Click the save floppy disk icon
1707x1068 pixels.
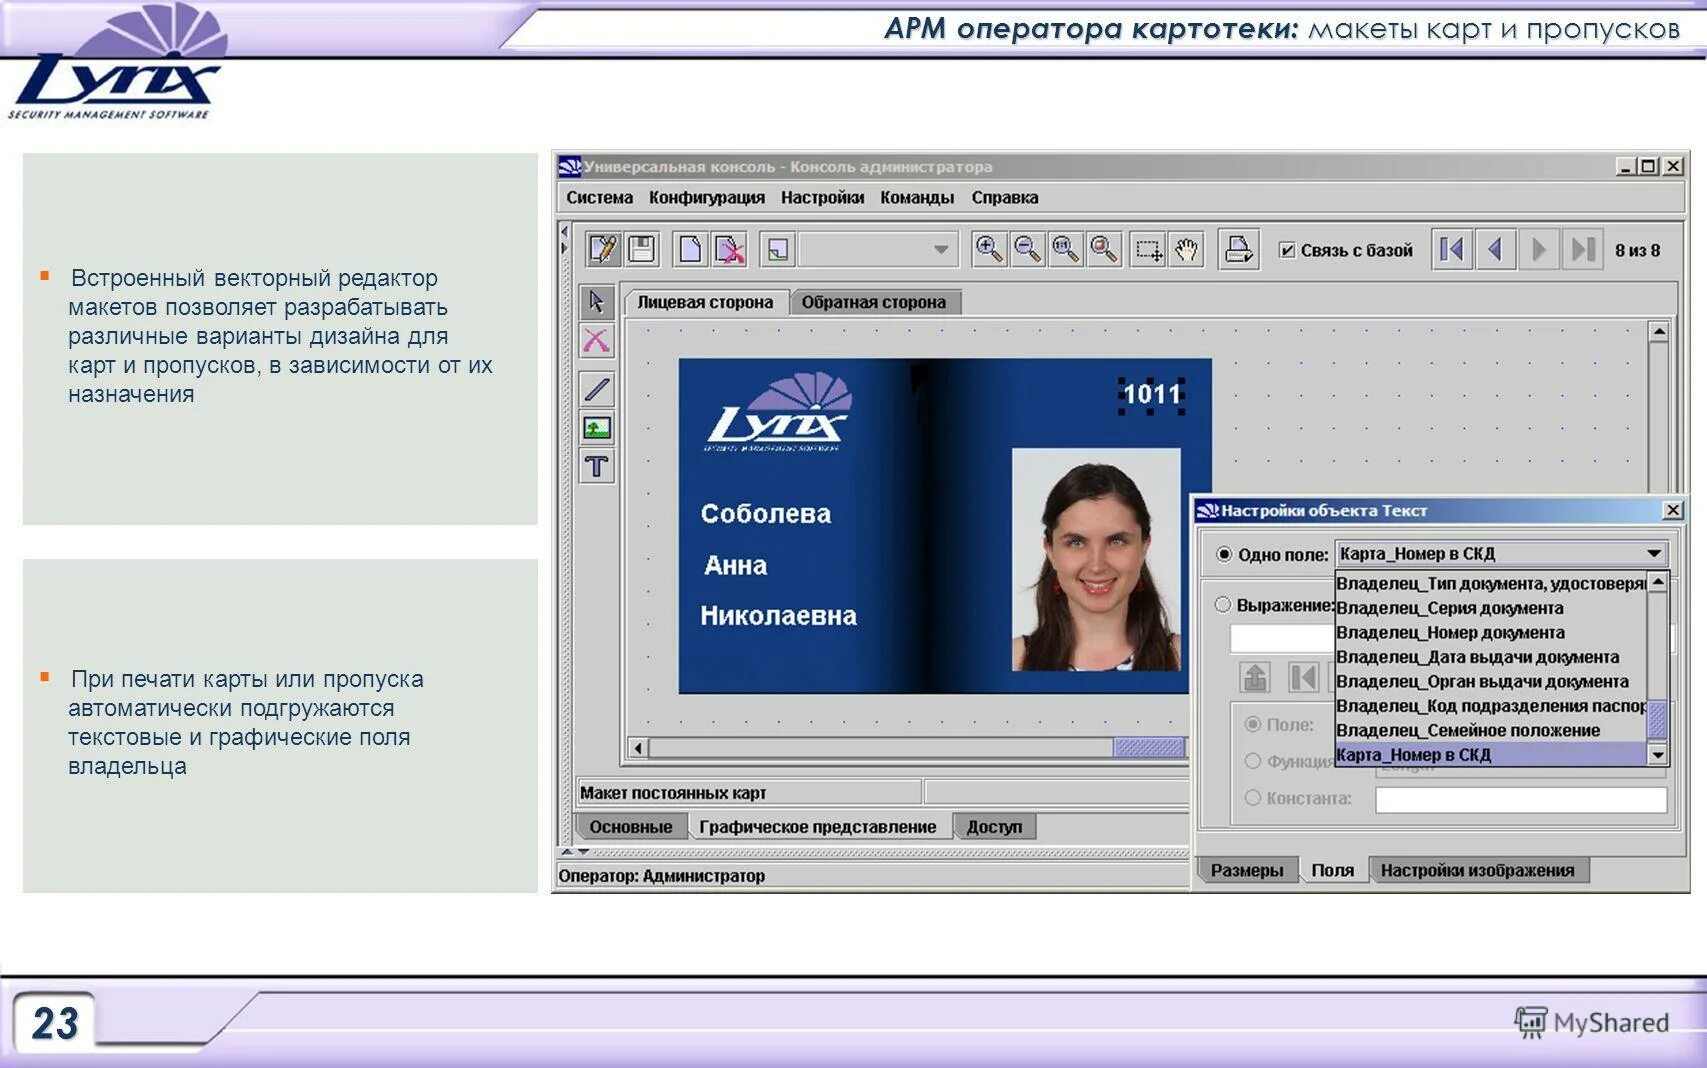pyautogui.click(x=641, y=249)
